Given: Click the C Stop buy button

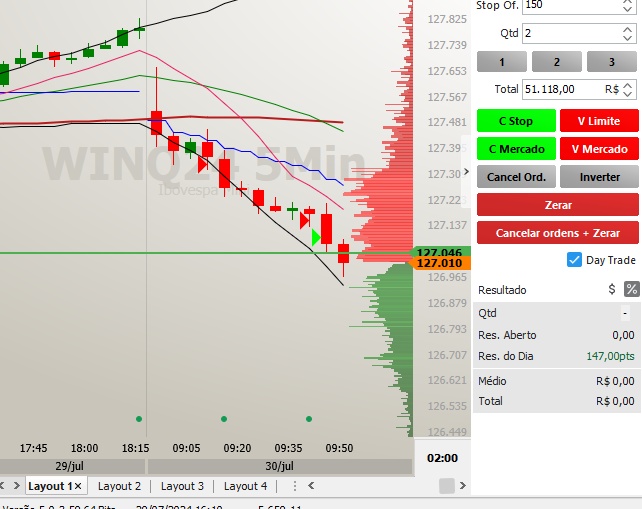Looking at the screenshot, I should point(516,121).
